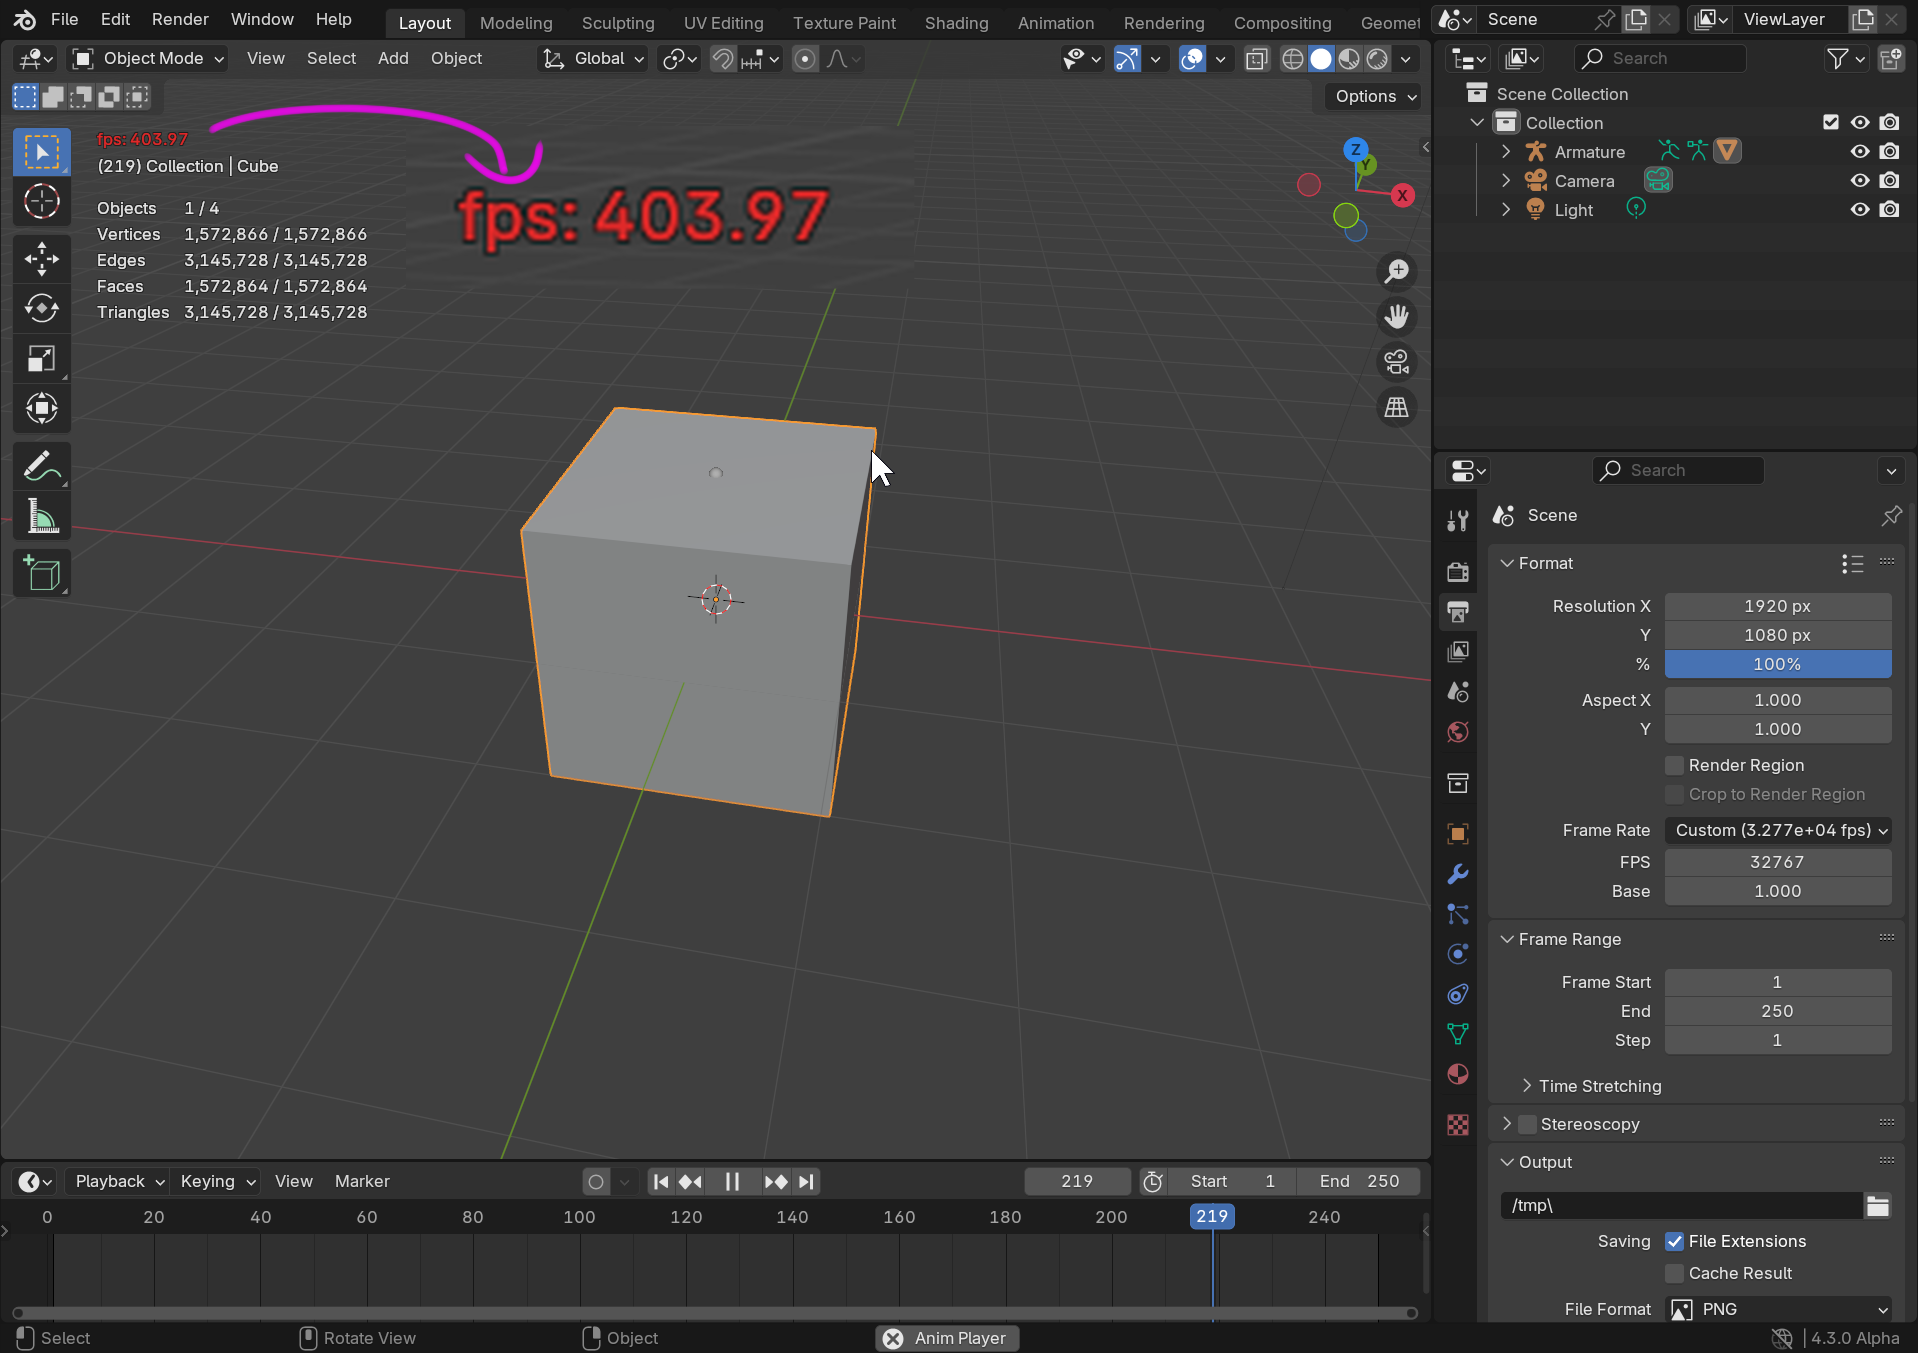Viewport: 1918px width, 1353px height.
Task: Select the Move tool in the toolbar
Action: click(41, 259)
